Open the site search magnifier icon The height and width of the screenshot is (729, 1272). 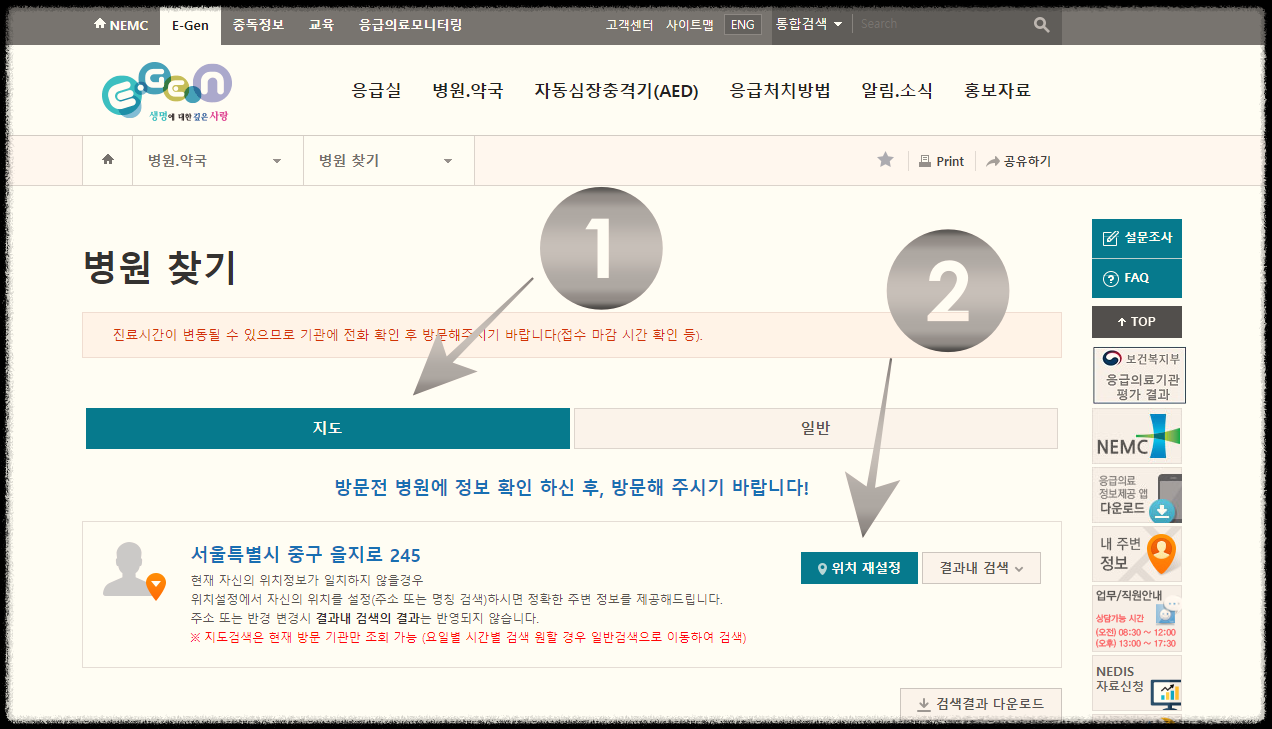click(1040, 23)
